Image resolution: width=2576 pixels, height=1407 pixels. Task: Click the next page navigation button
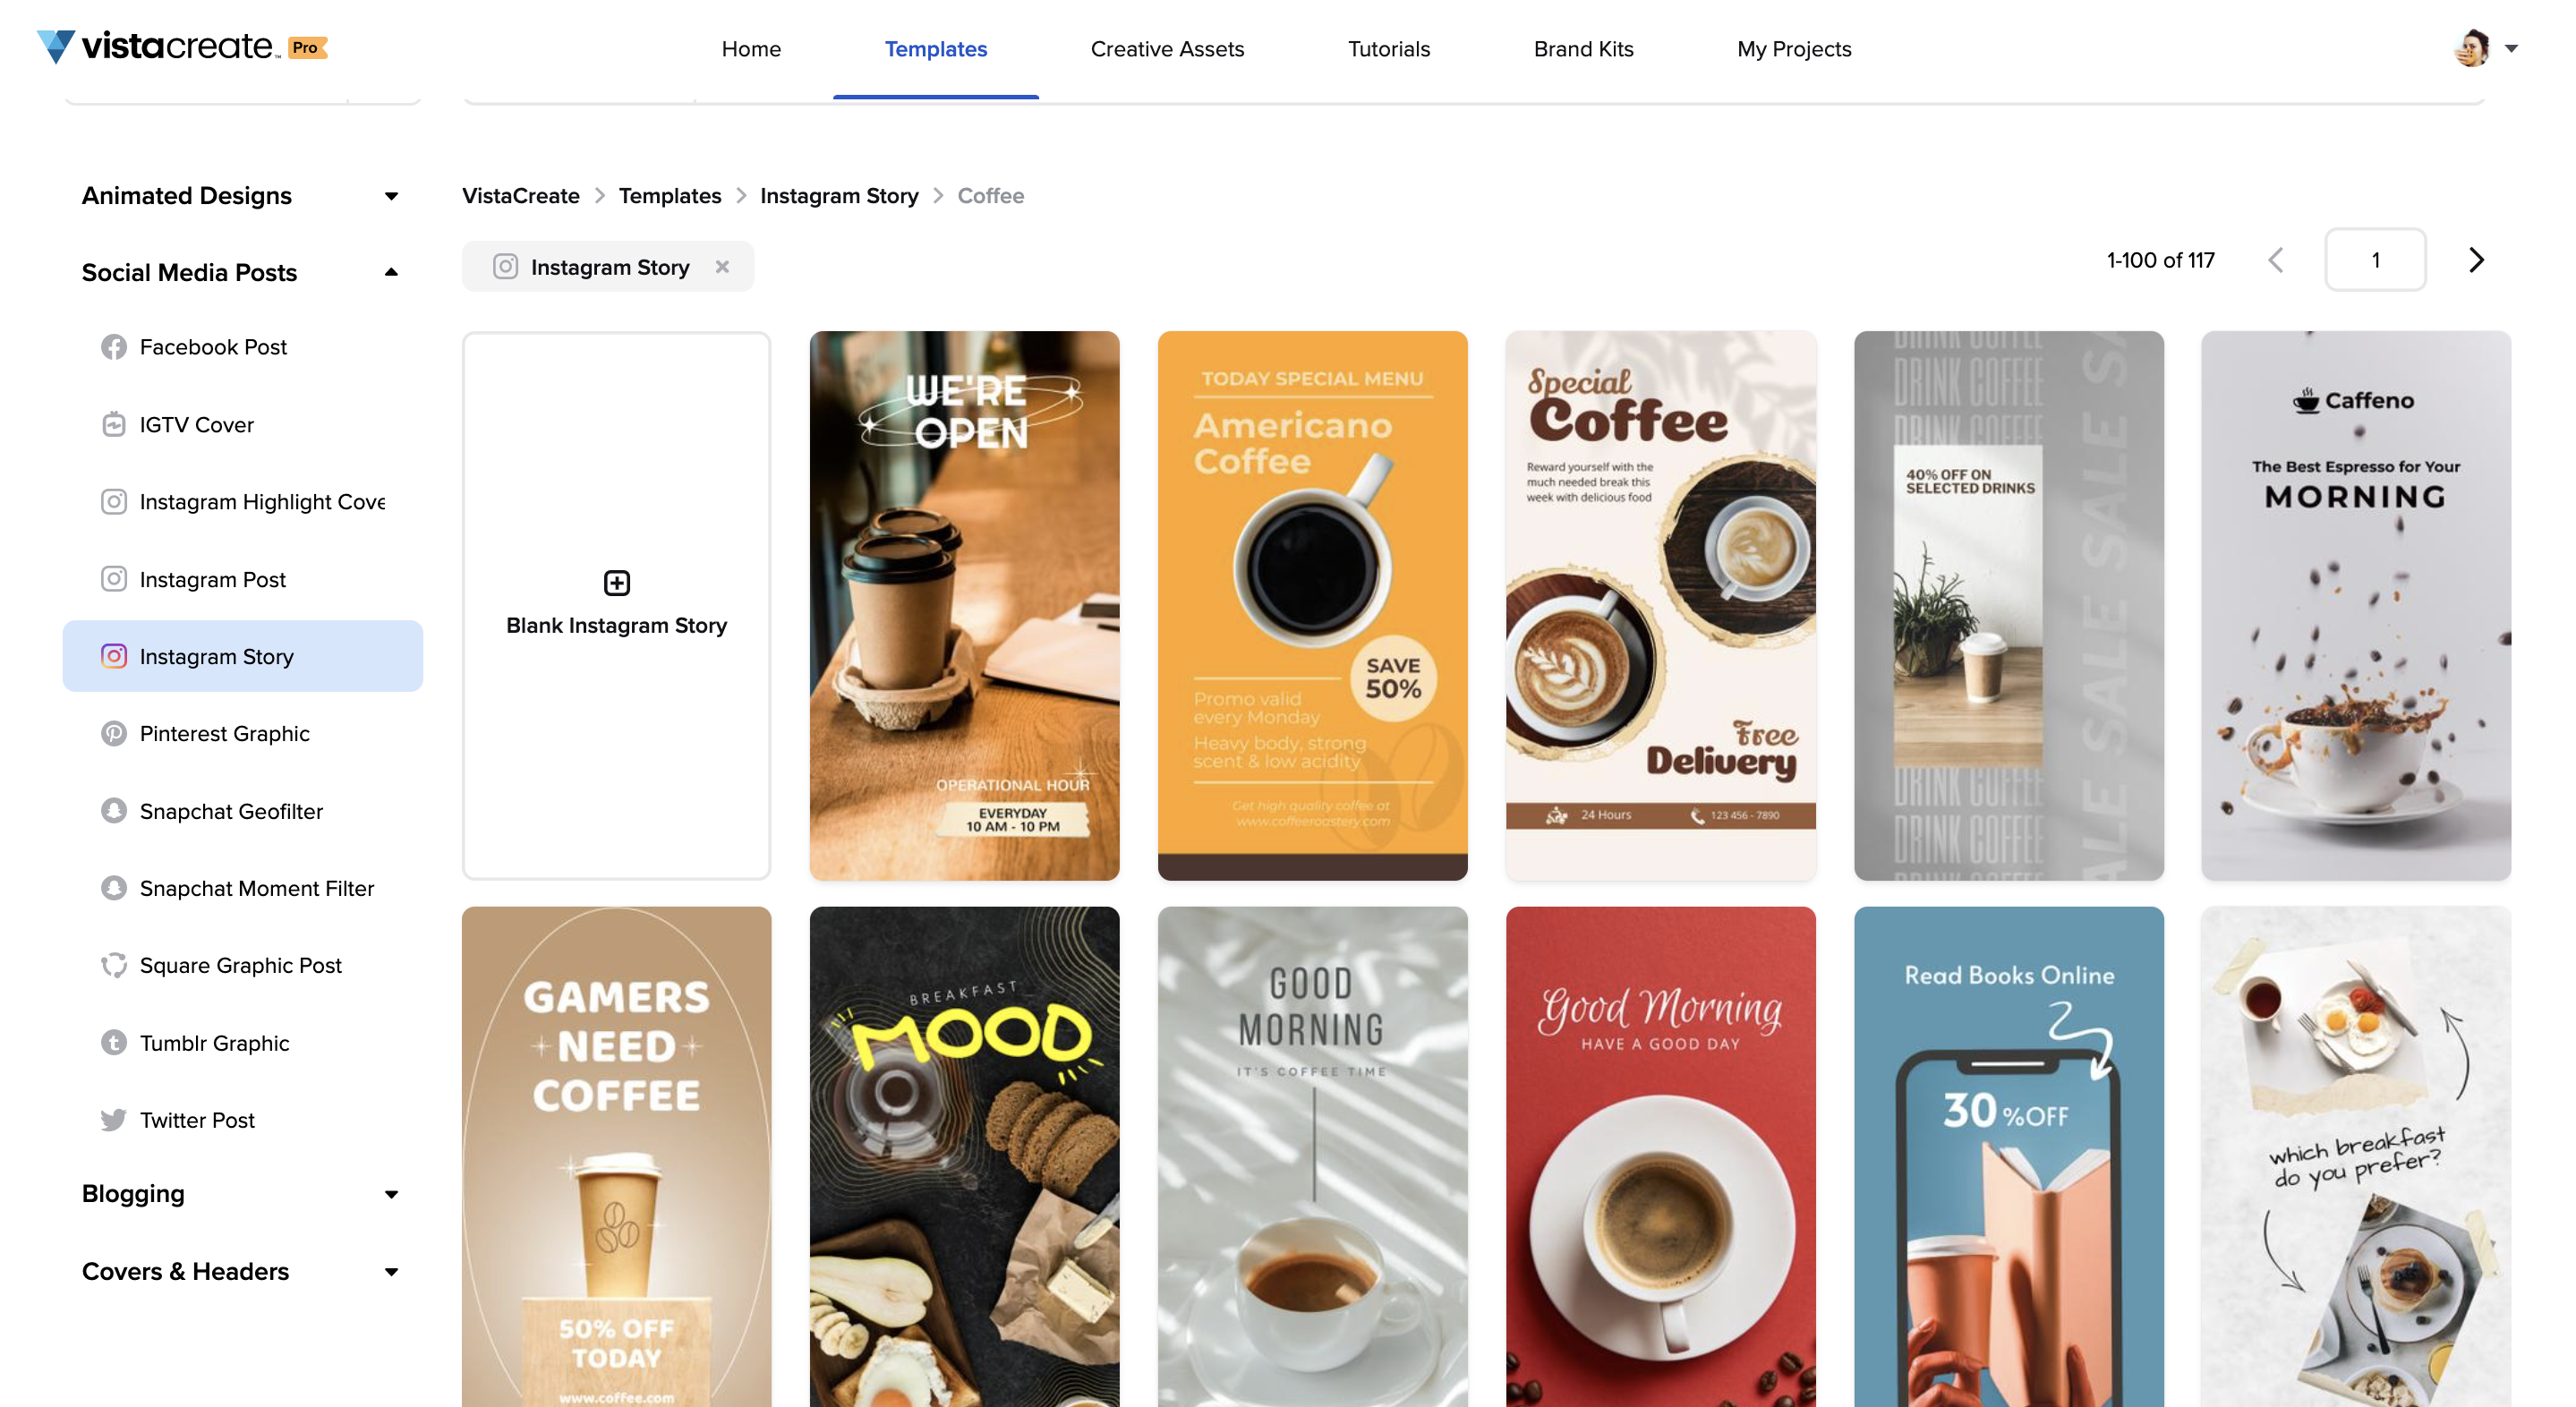pos(2479,260)
